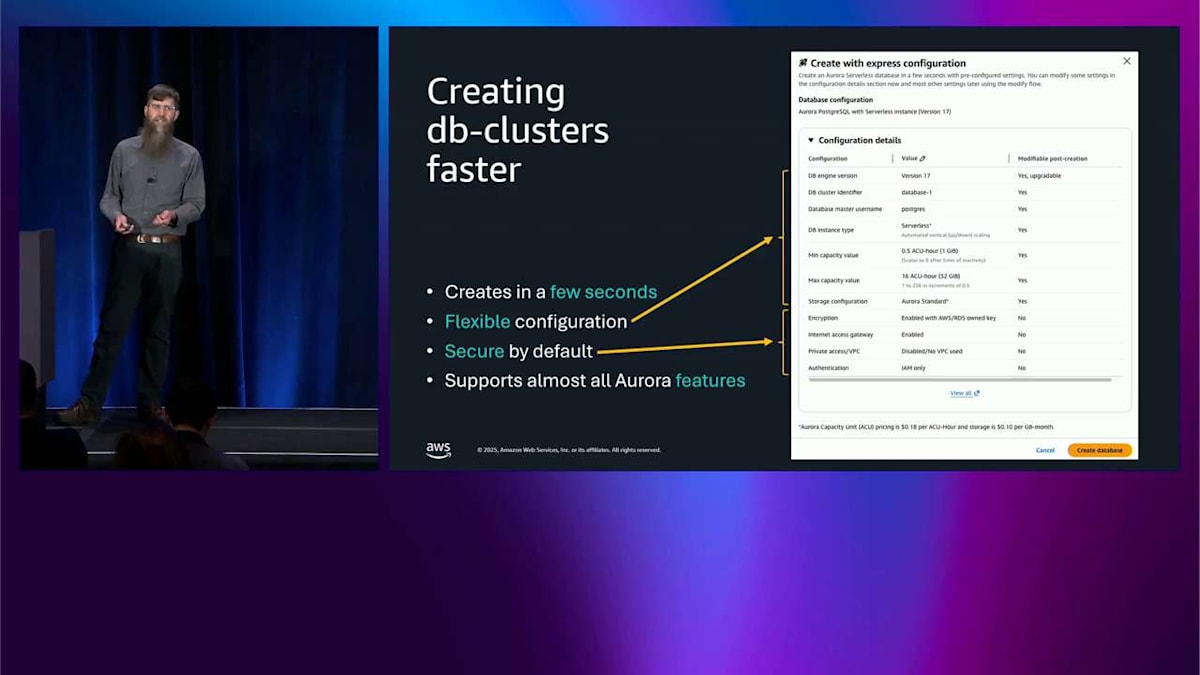Select the Database master username label
The height and width of the screenshot is (675, 1200).
[845, 209]
